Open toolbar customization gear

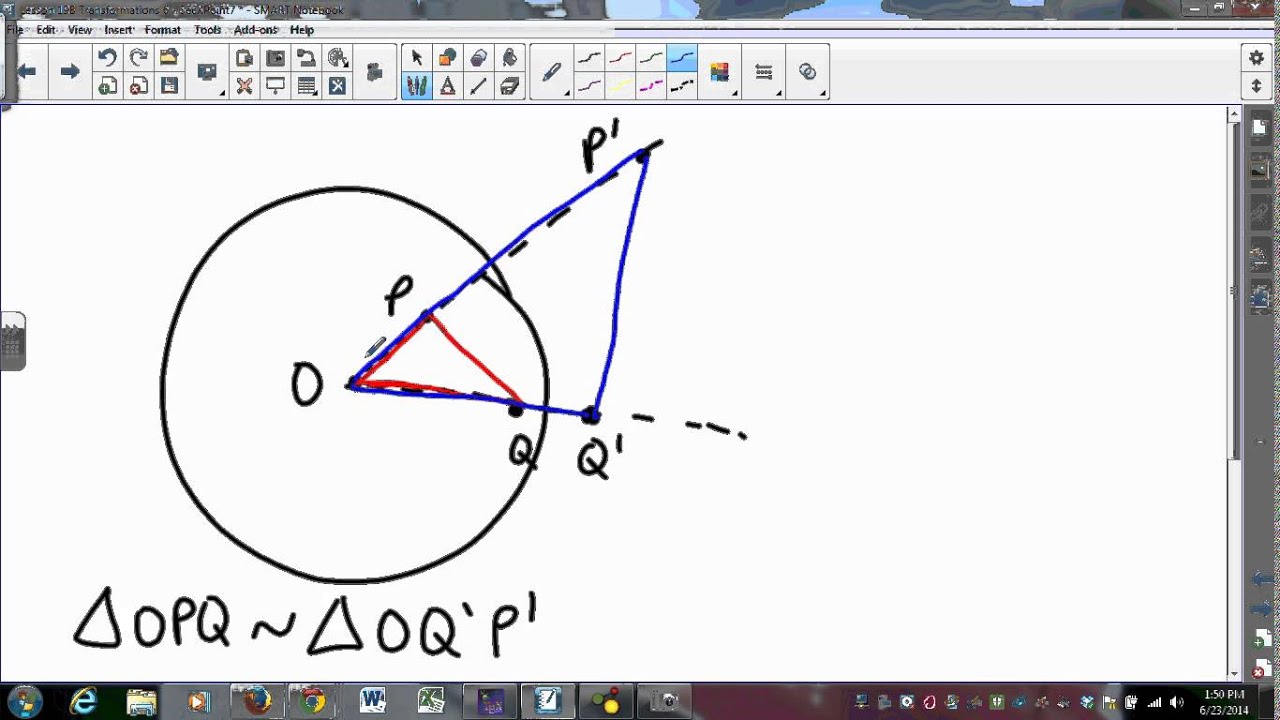(1257, 58)
